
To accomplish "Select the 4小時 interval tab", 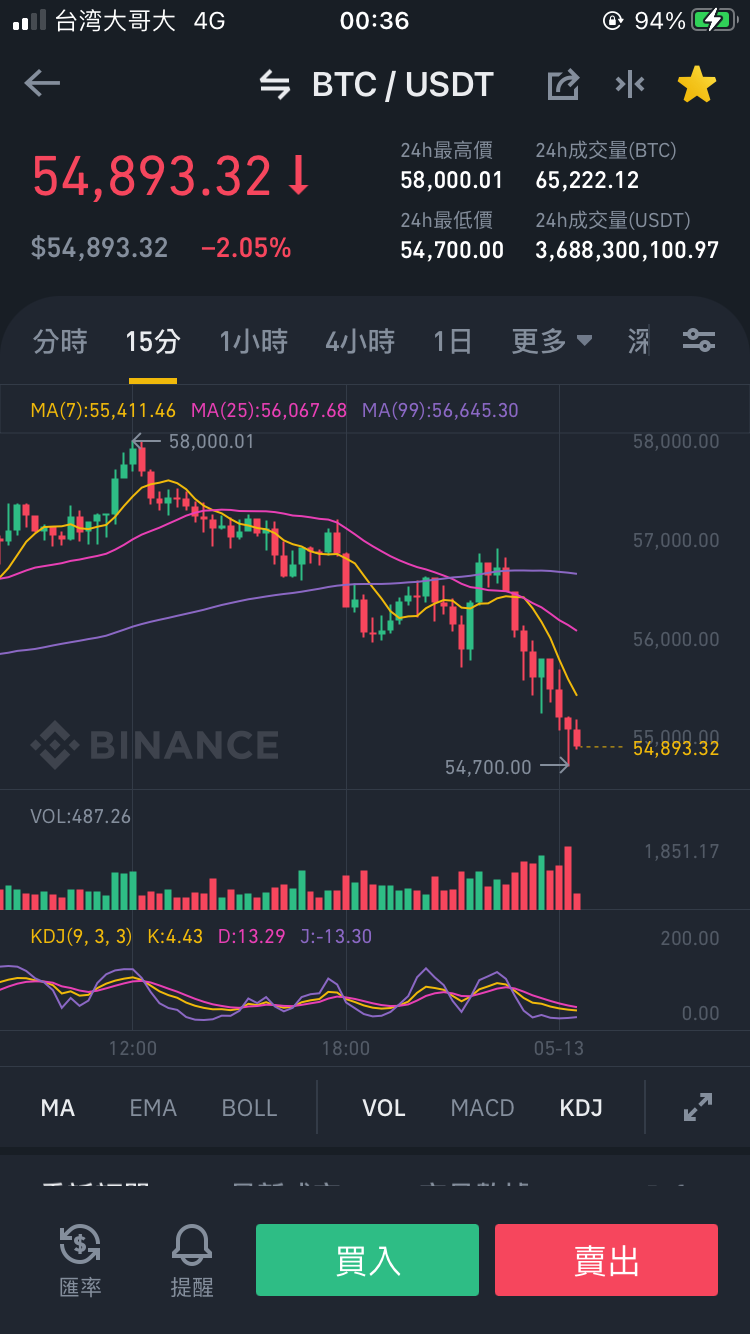I will [x=360, y=342].
